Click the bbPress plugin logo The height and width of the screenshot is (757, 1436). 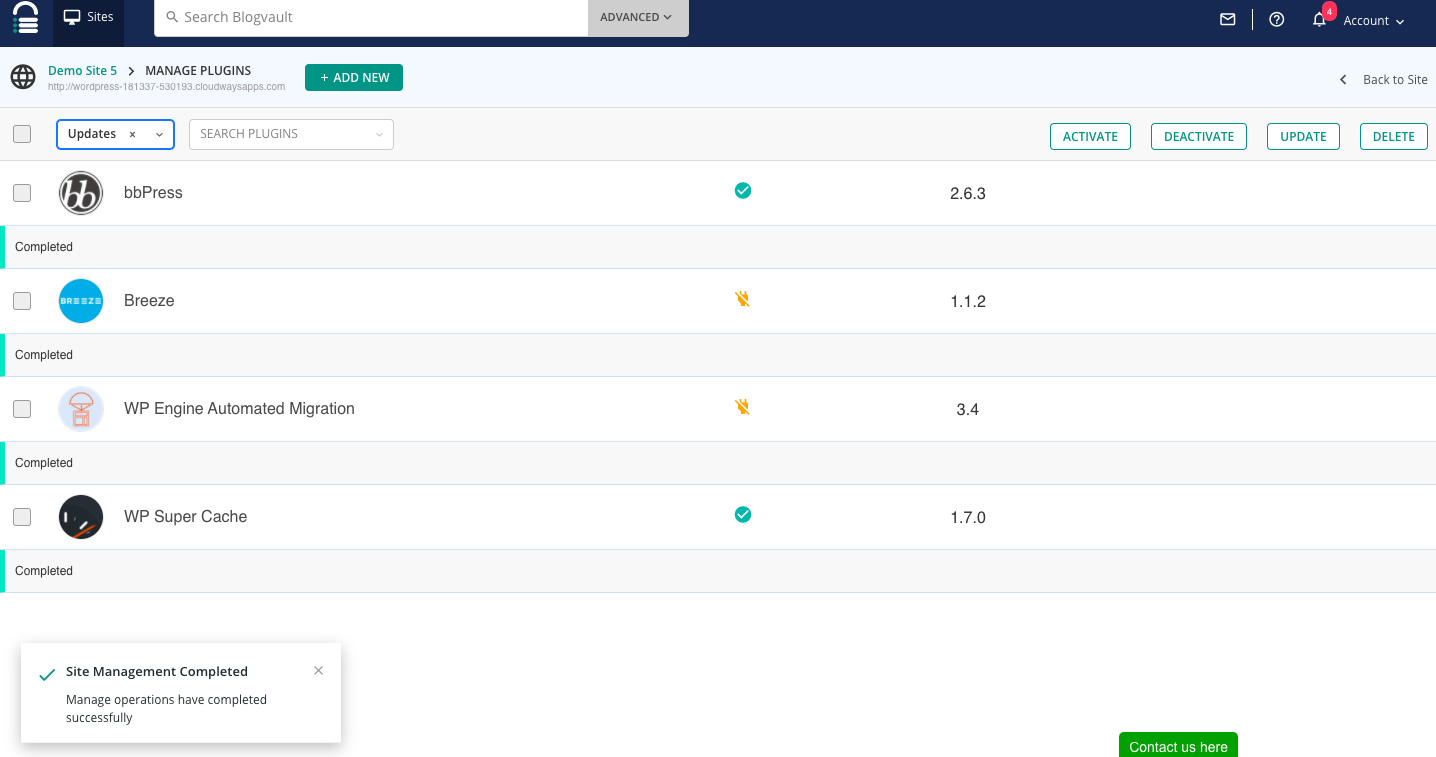81,193
